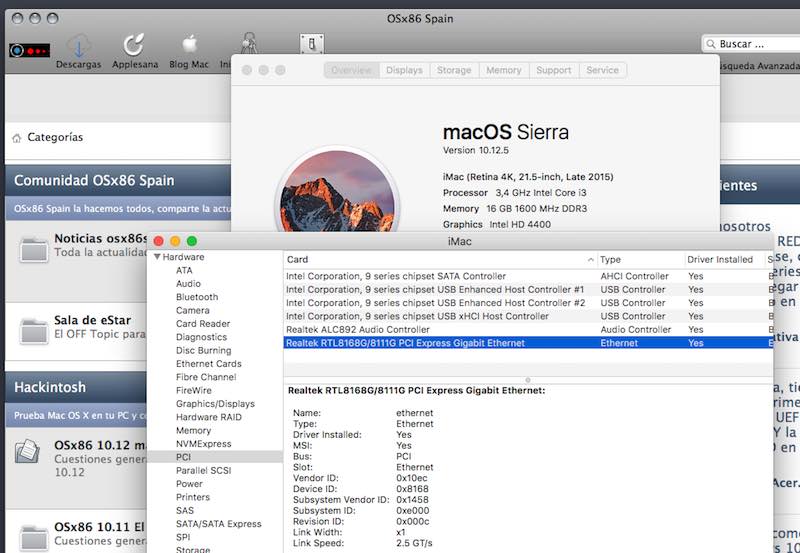Collapse the Hardware tree section
This screenshot has height=553, width=800.
(x=157, y=257)
